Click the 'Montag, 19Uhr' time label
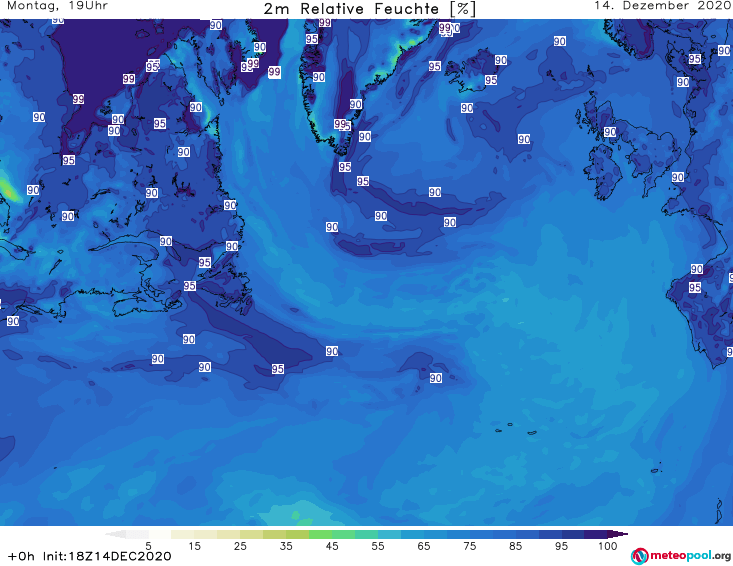The height and width of the screenshot is (566, 733). click(57, 6)
